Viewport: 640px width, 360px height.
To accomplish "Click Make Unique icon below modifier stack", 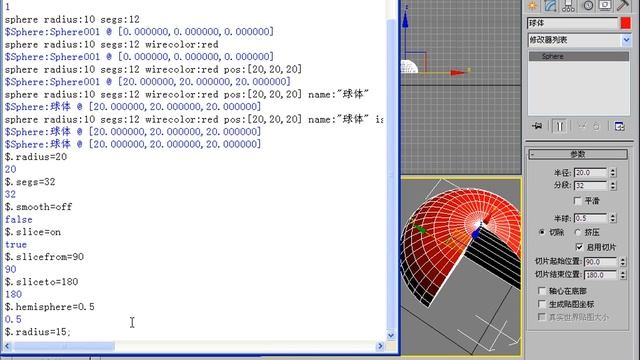I will [x=582, y=126].
